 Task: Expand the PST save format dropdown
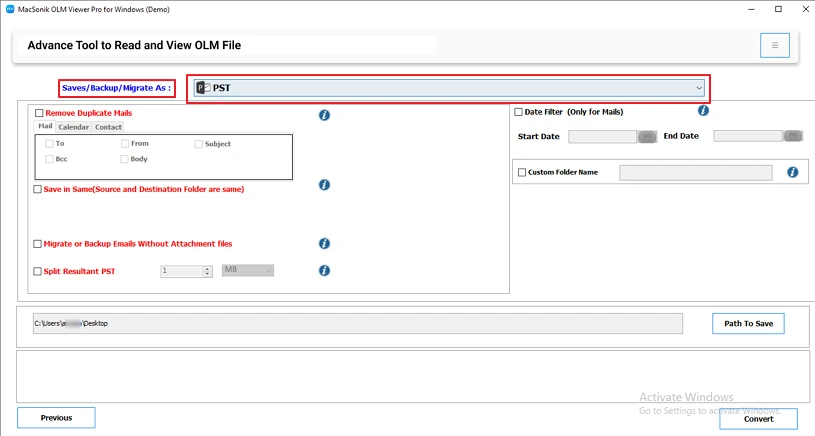click(449, 88)
